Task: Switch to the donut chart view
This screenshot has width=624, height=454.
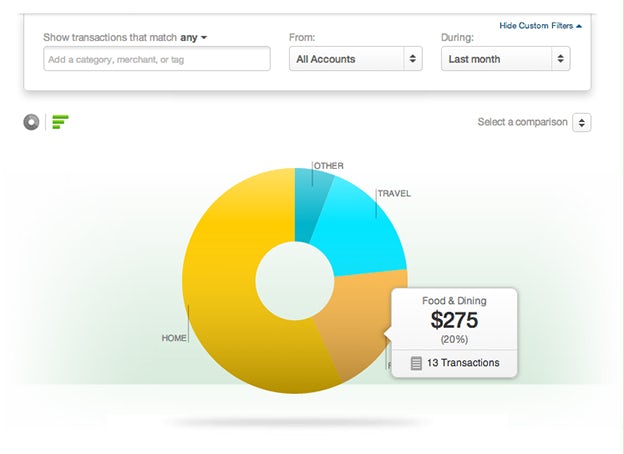Action: (32, 122)
